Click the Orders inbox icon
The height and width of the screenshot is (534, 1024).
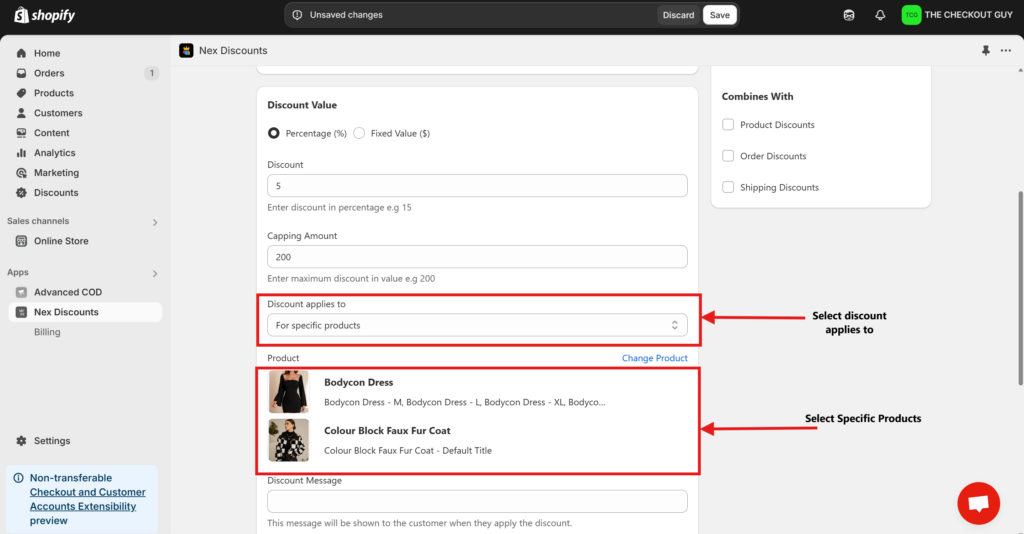click(22, 73)
